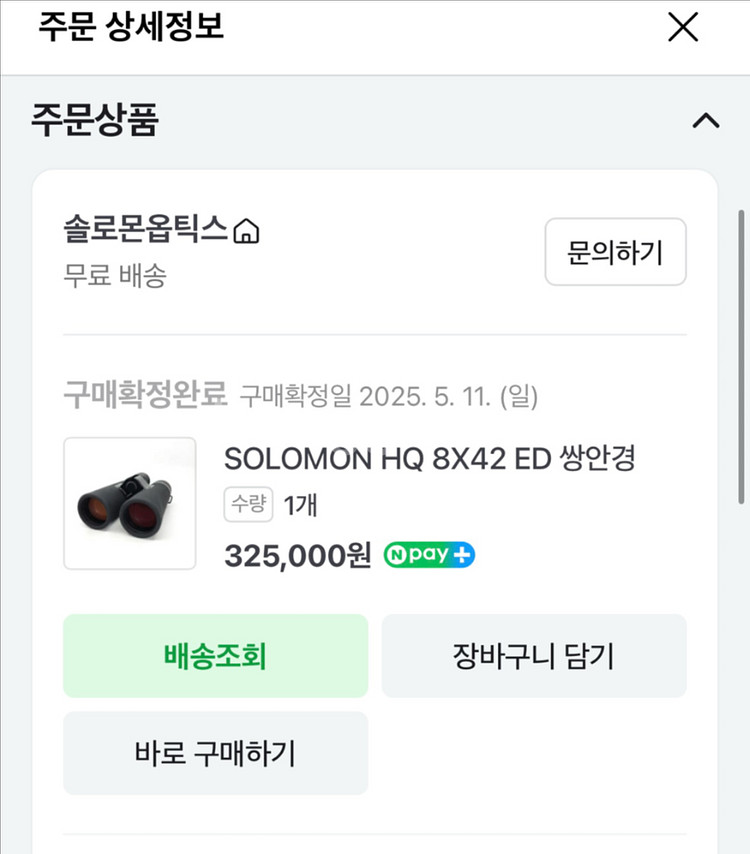Image resolution: width=750 pixels, height=854 pixels.
Task: Track delivery with 배송조회
Action: tap(215, 656)
